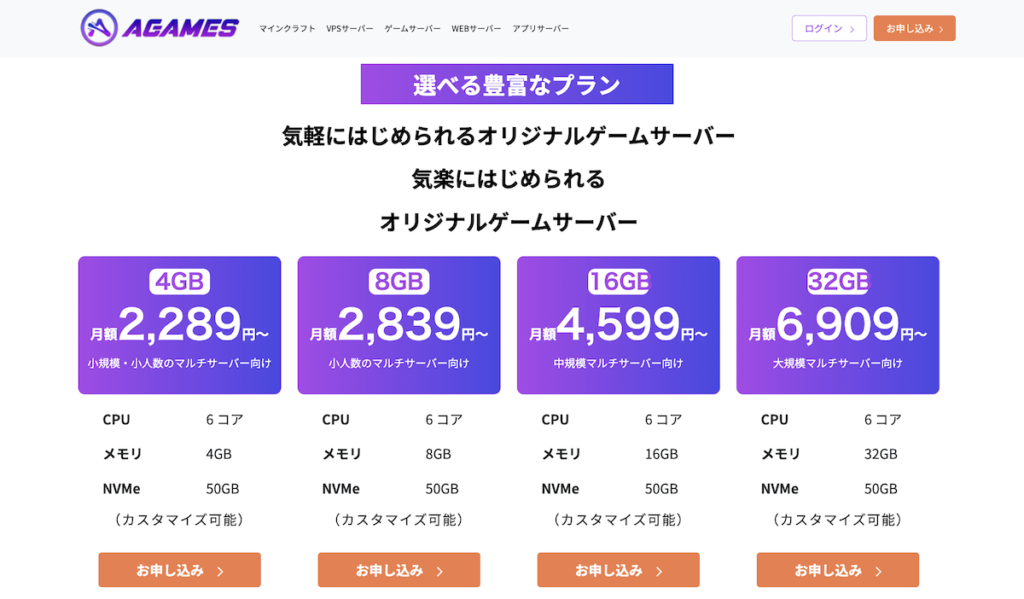Click the arrow icon on the ログイン button
Image resolution: width=1024 pixels, height=599 pixels.
click(850, 29)
